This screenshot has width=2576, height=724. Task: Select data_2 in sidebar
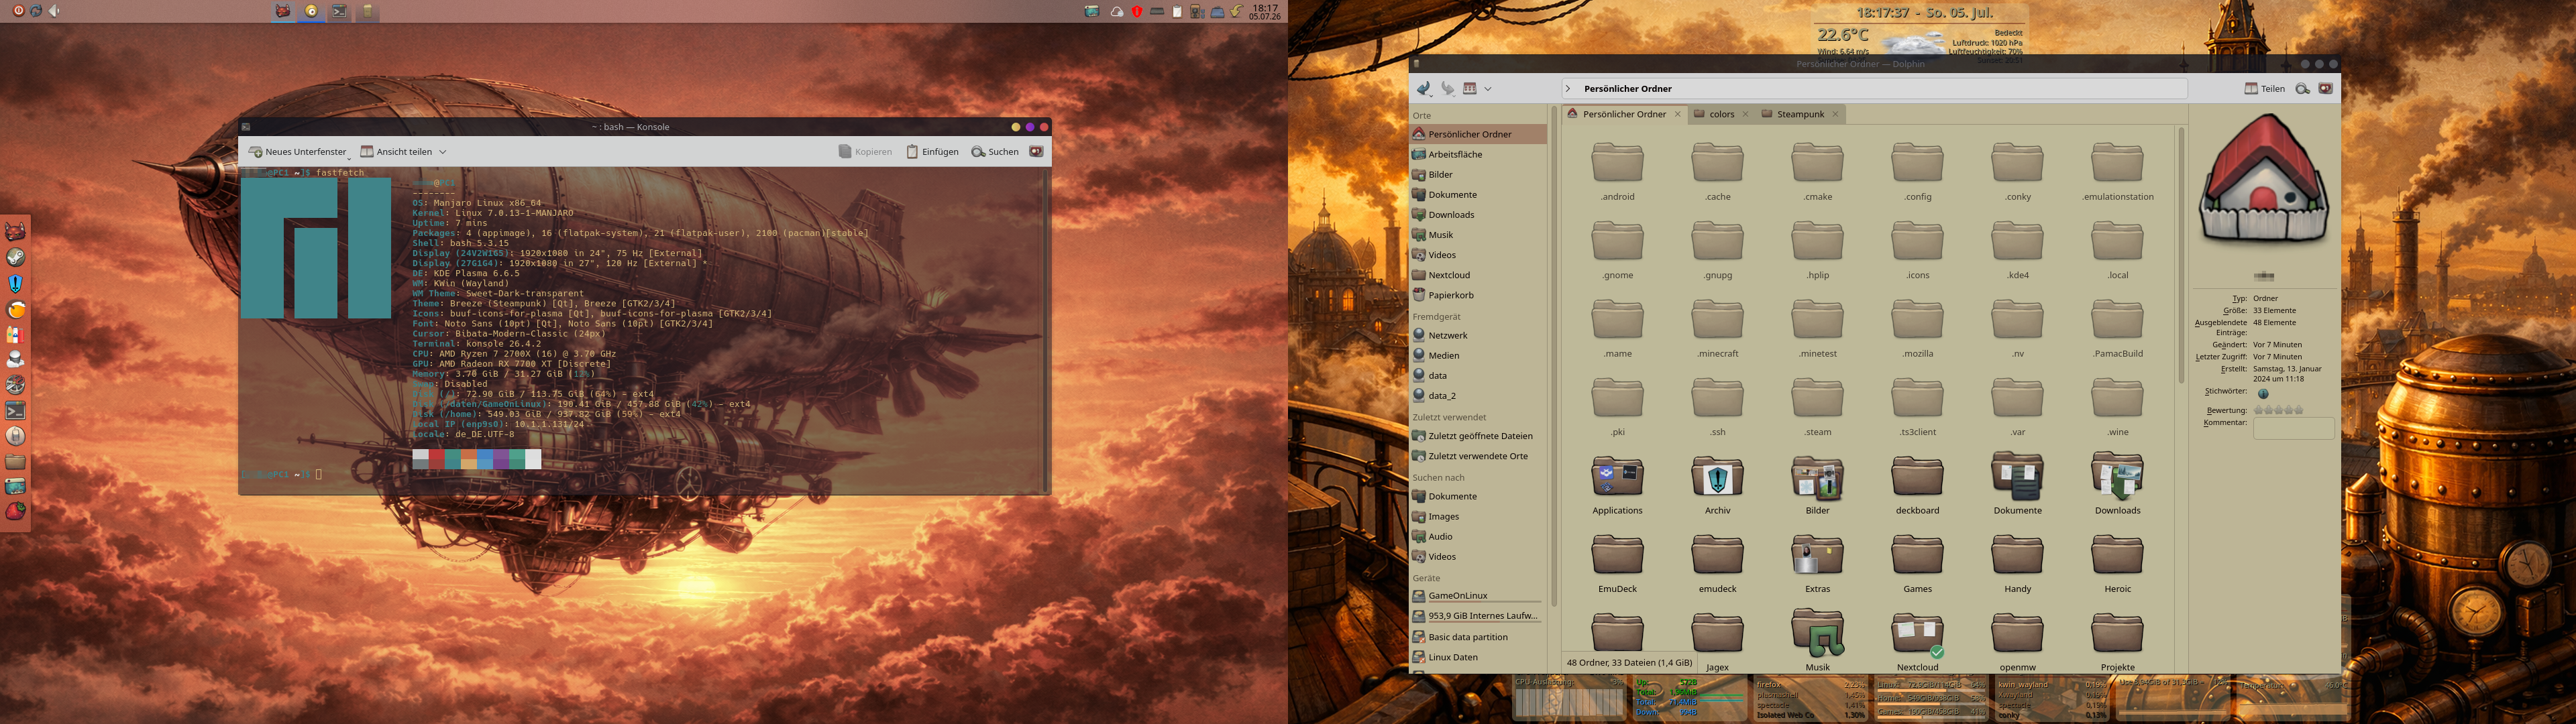pyautogui.click(x=1478, y=396)
